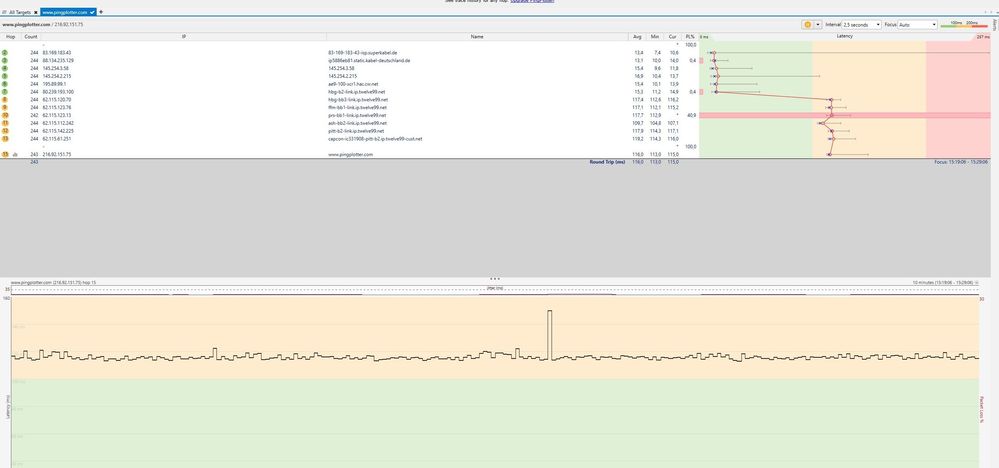Image resolution: width=999 pixels, height=468 pixels.
Task: Click the hop 11 circle icon
Action: [5, 123]
